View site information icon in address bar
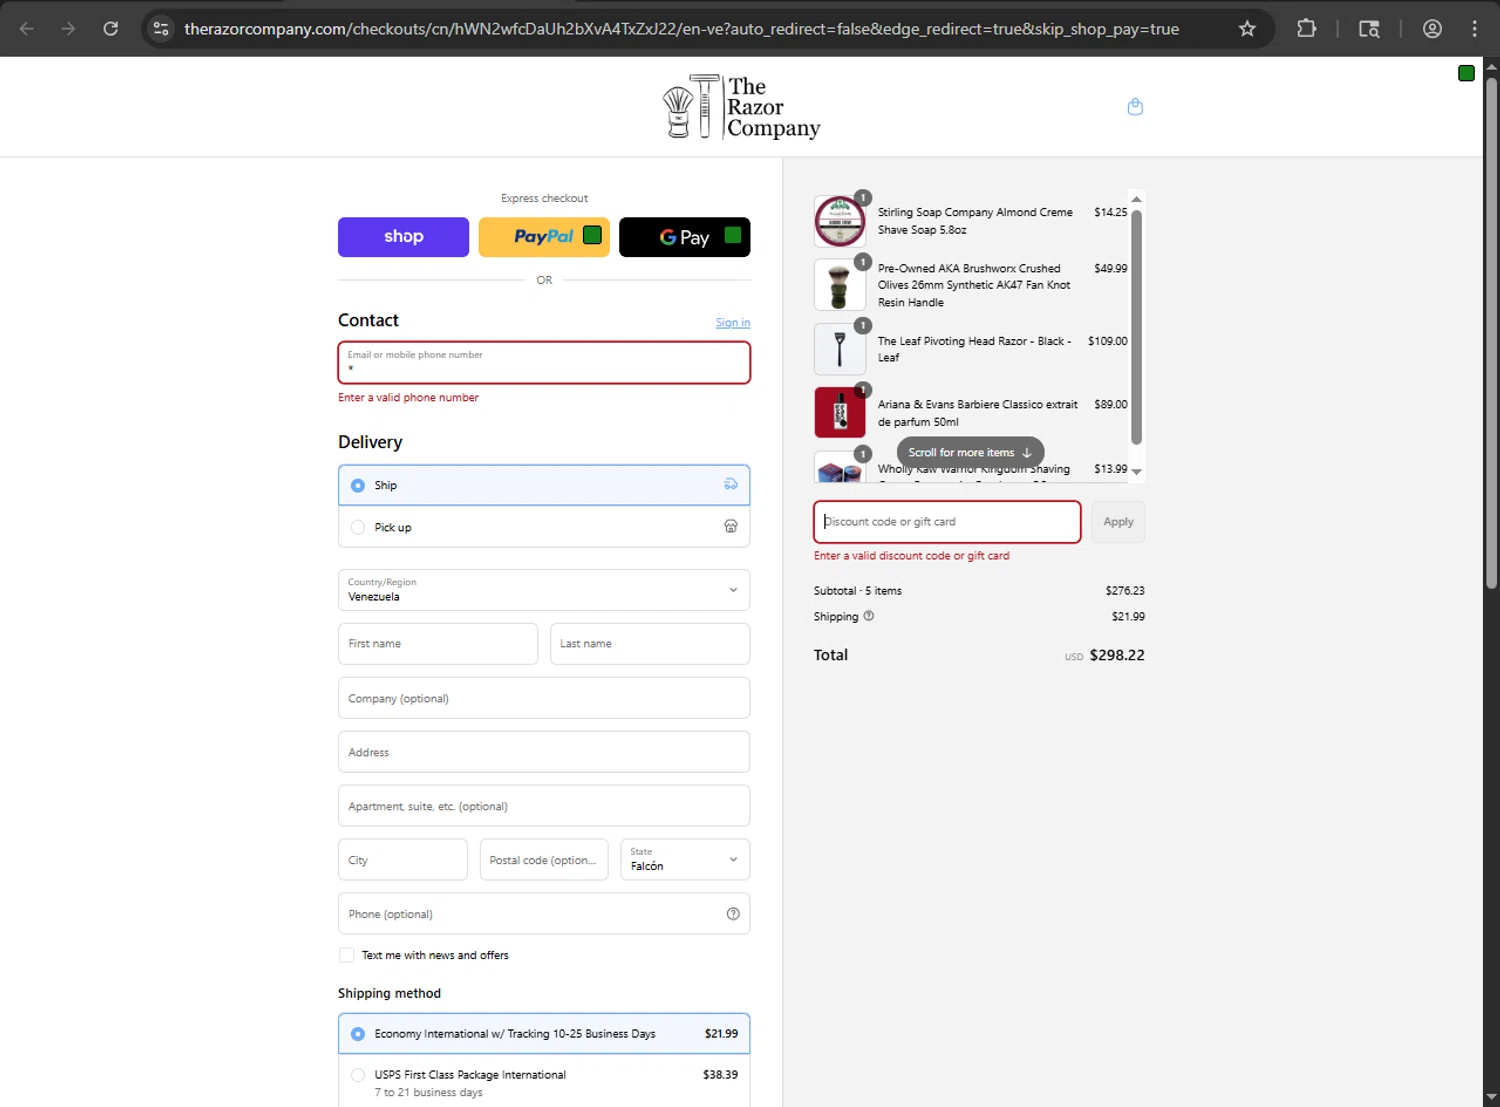 161,29
